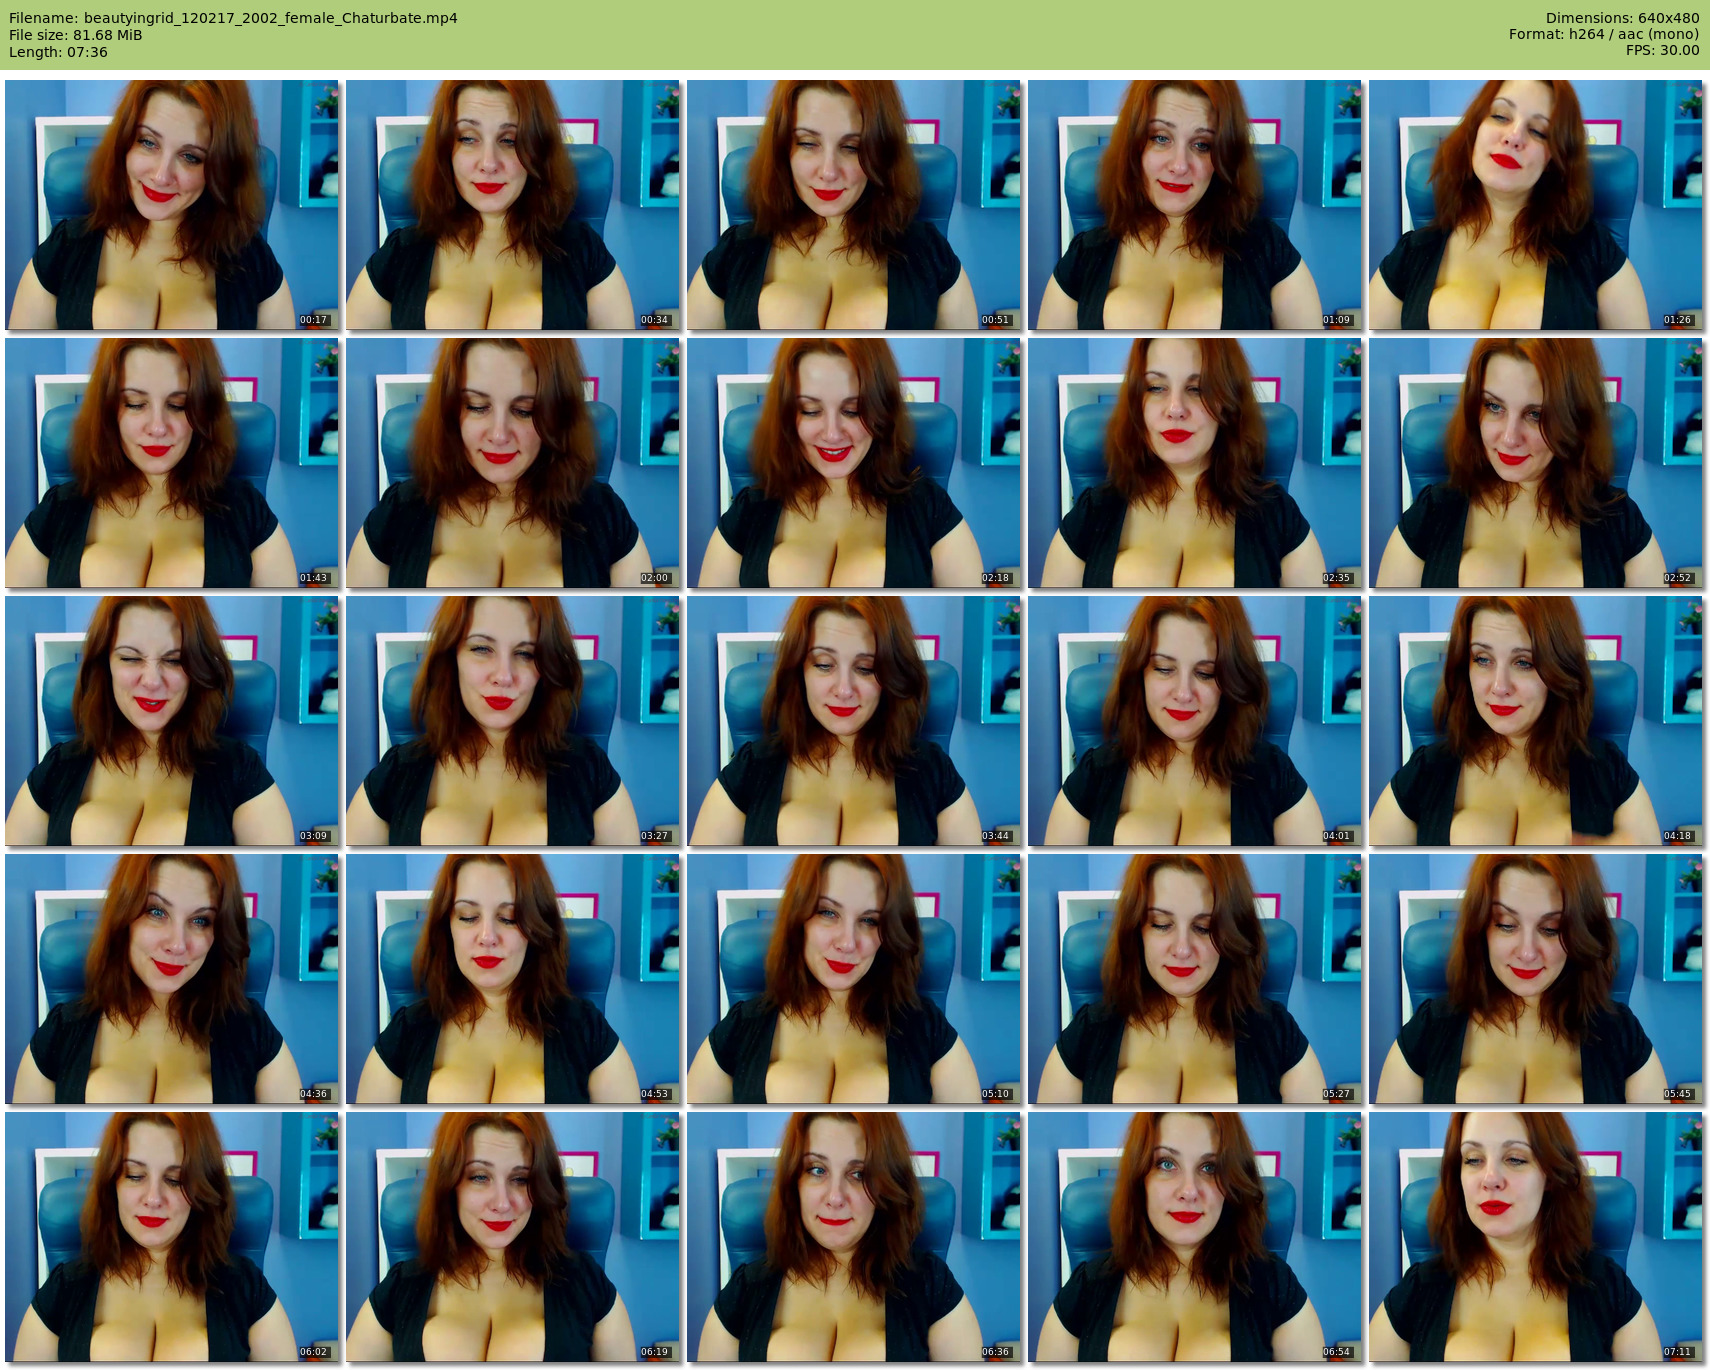Select the thumbnail labeled 06:36

854,1237
